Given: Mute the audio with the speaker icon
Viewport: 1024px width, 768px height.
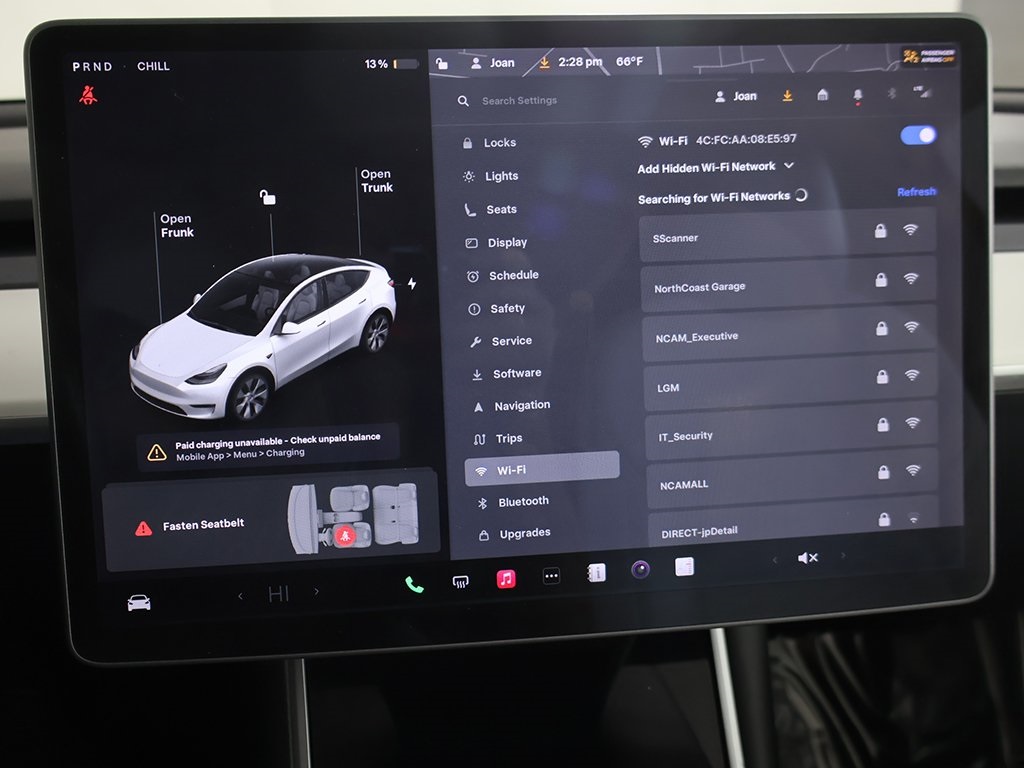Looking at the screenshot, I should tap(808, 557).
